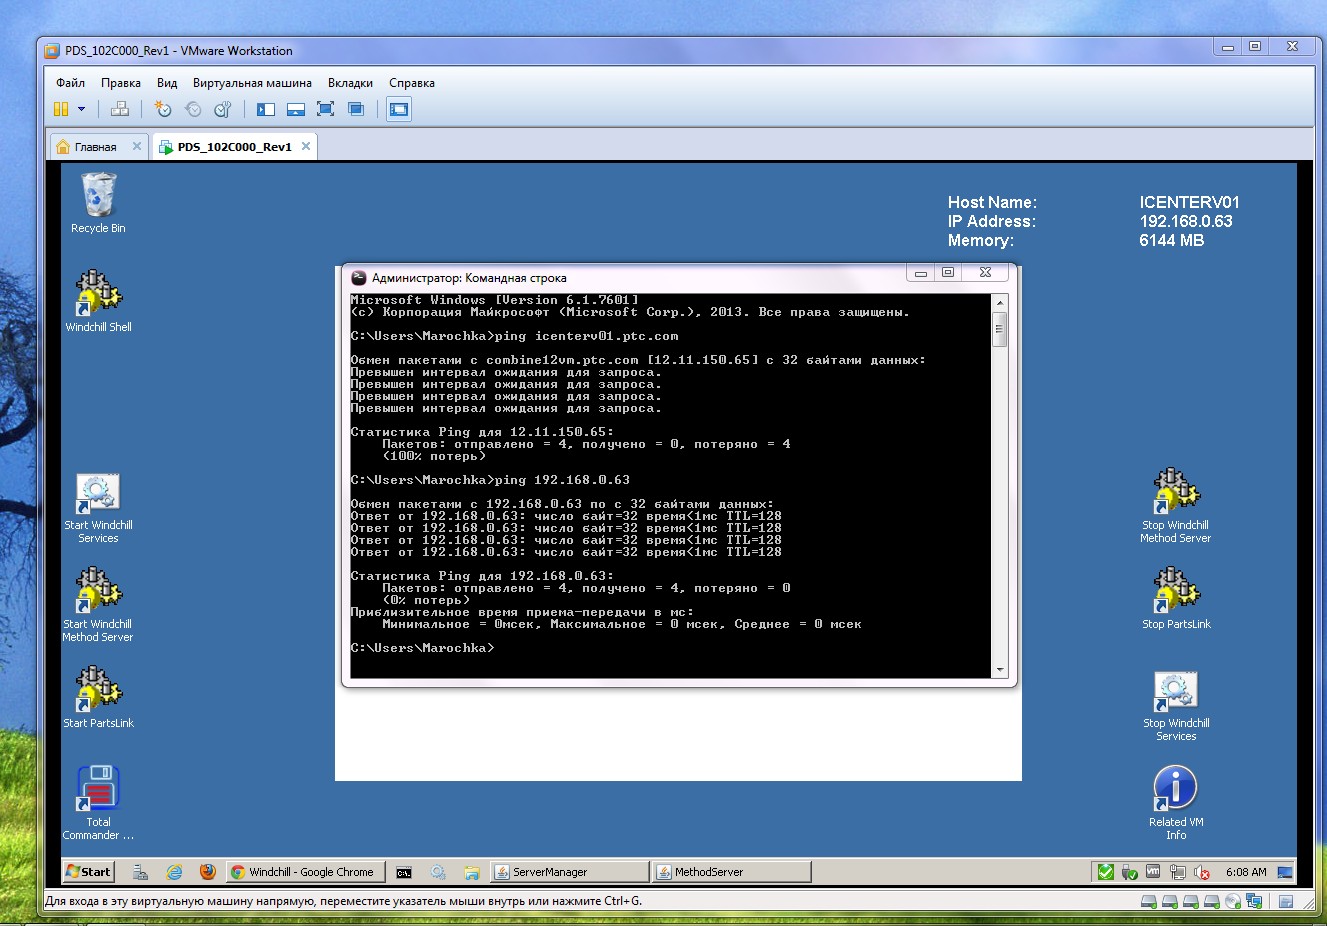Click the command prompt scroll down arrow
The height and width of the screenshot is (926, 1327).
[999, 669]
